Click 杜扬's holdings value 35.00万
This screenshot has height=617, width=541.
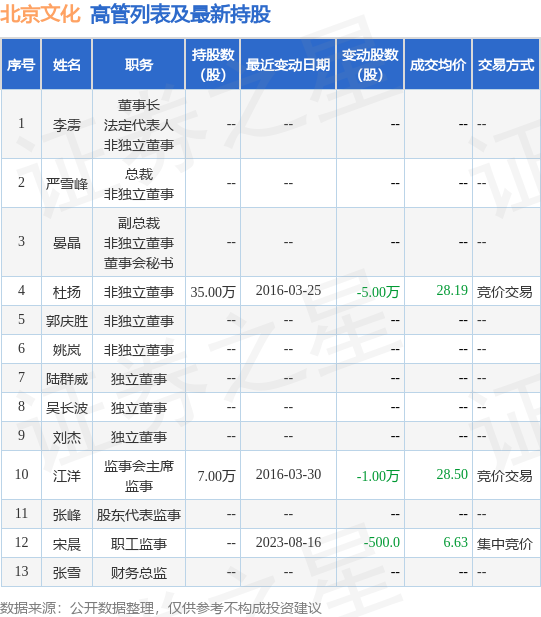pos(213,292)
